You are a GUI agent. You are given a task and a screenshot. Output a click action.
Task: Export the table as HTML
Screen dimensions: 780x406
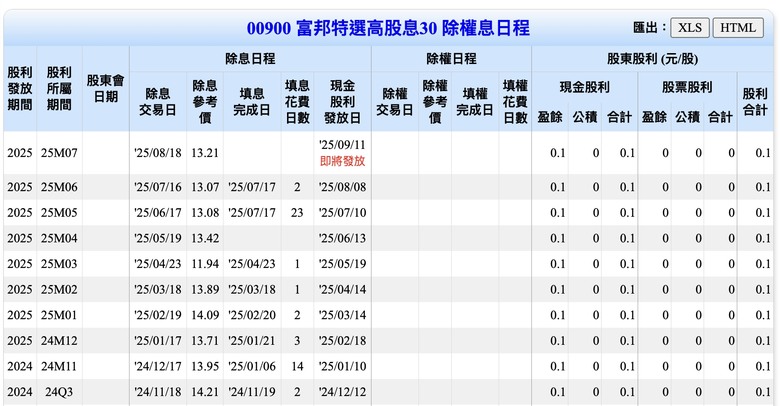coord(738,27)
